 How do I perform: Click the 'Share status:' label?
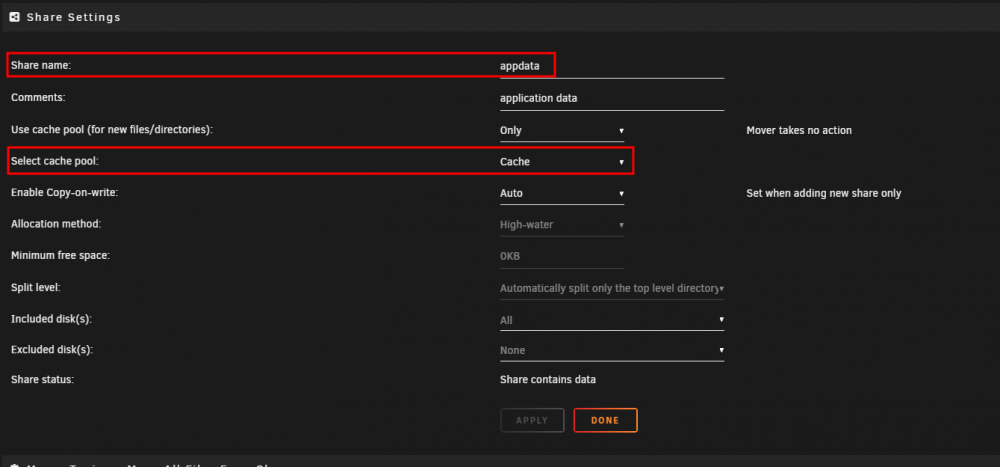tap(43, 380)
